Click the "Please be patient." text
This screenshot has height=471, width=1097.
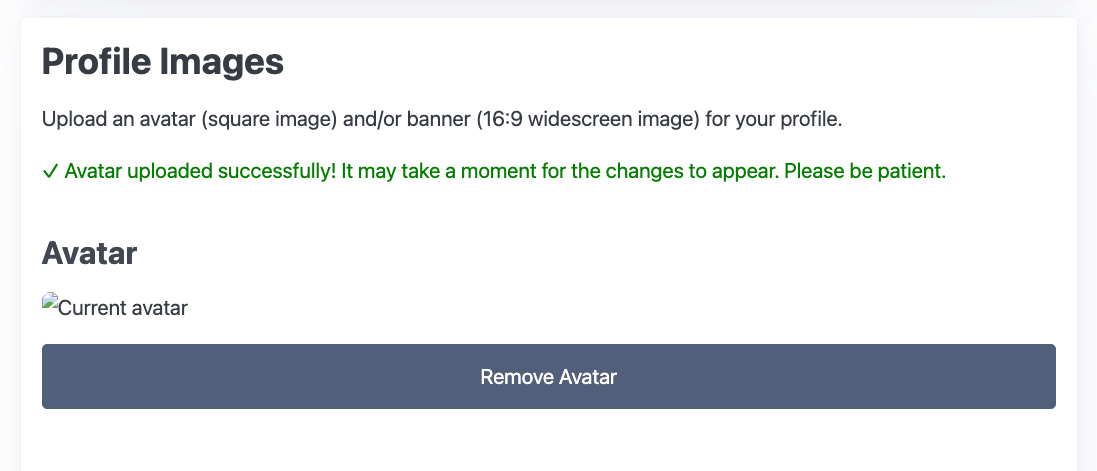865,171
